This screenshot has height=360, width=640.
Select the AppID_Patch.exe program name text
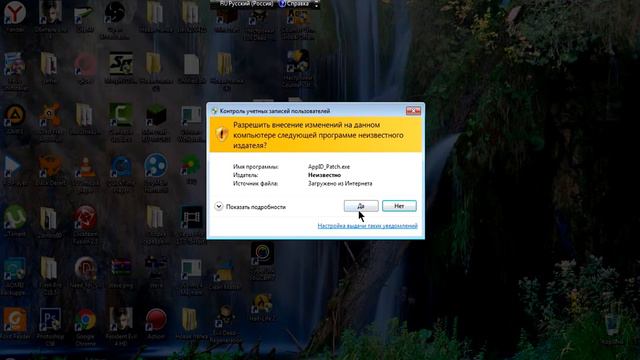coord(329,167)
